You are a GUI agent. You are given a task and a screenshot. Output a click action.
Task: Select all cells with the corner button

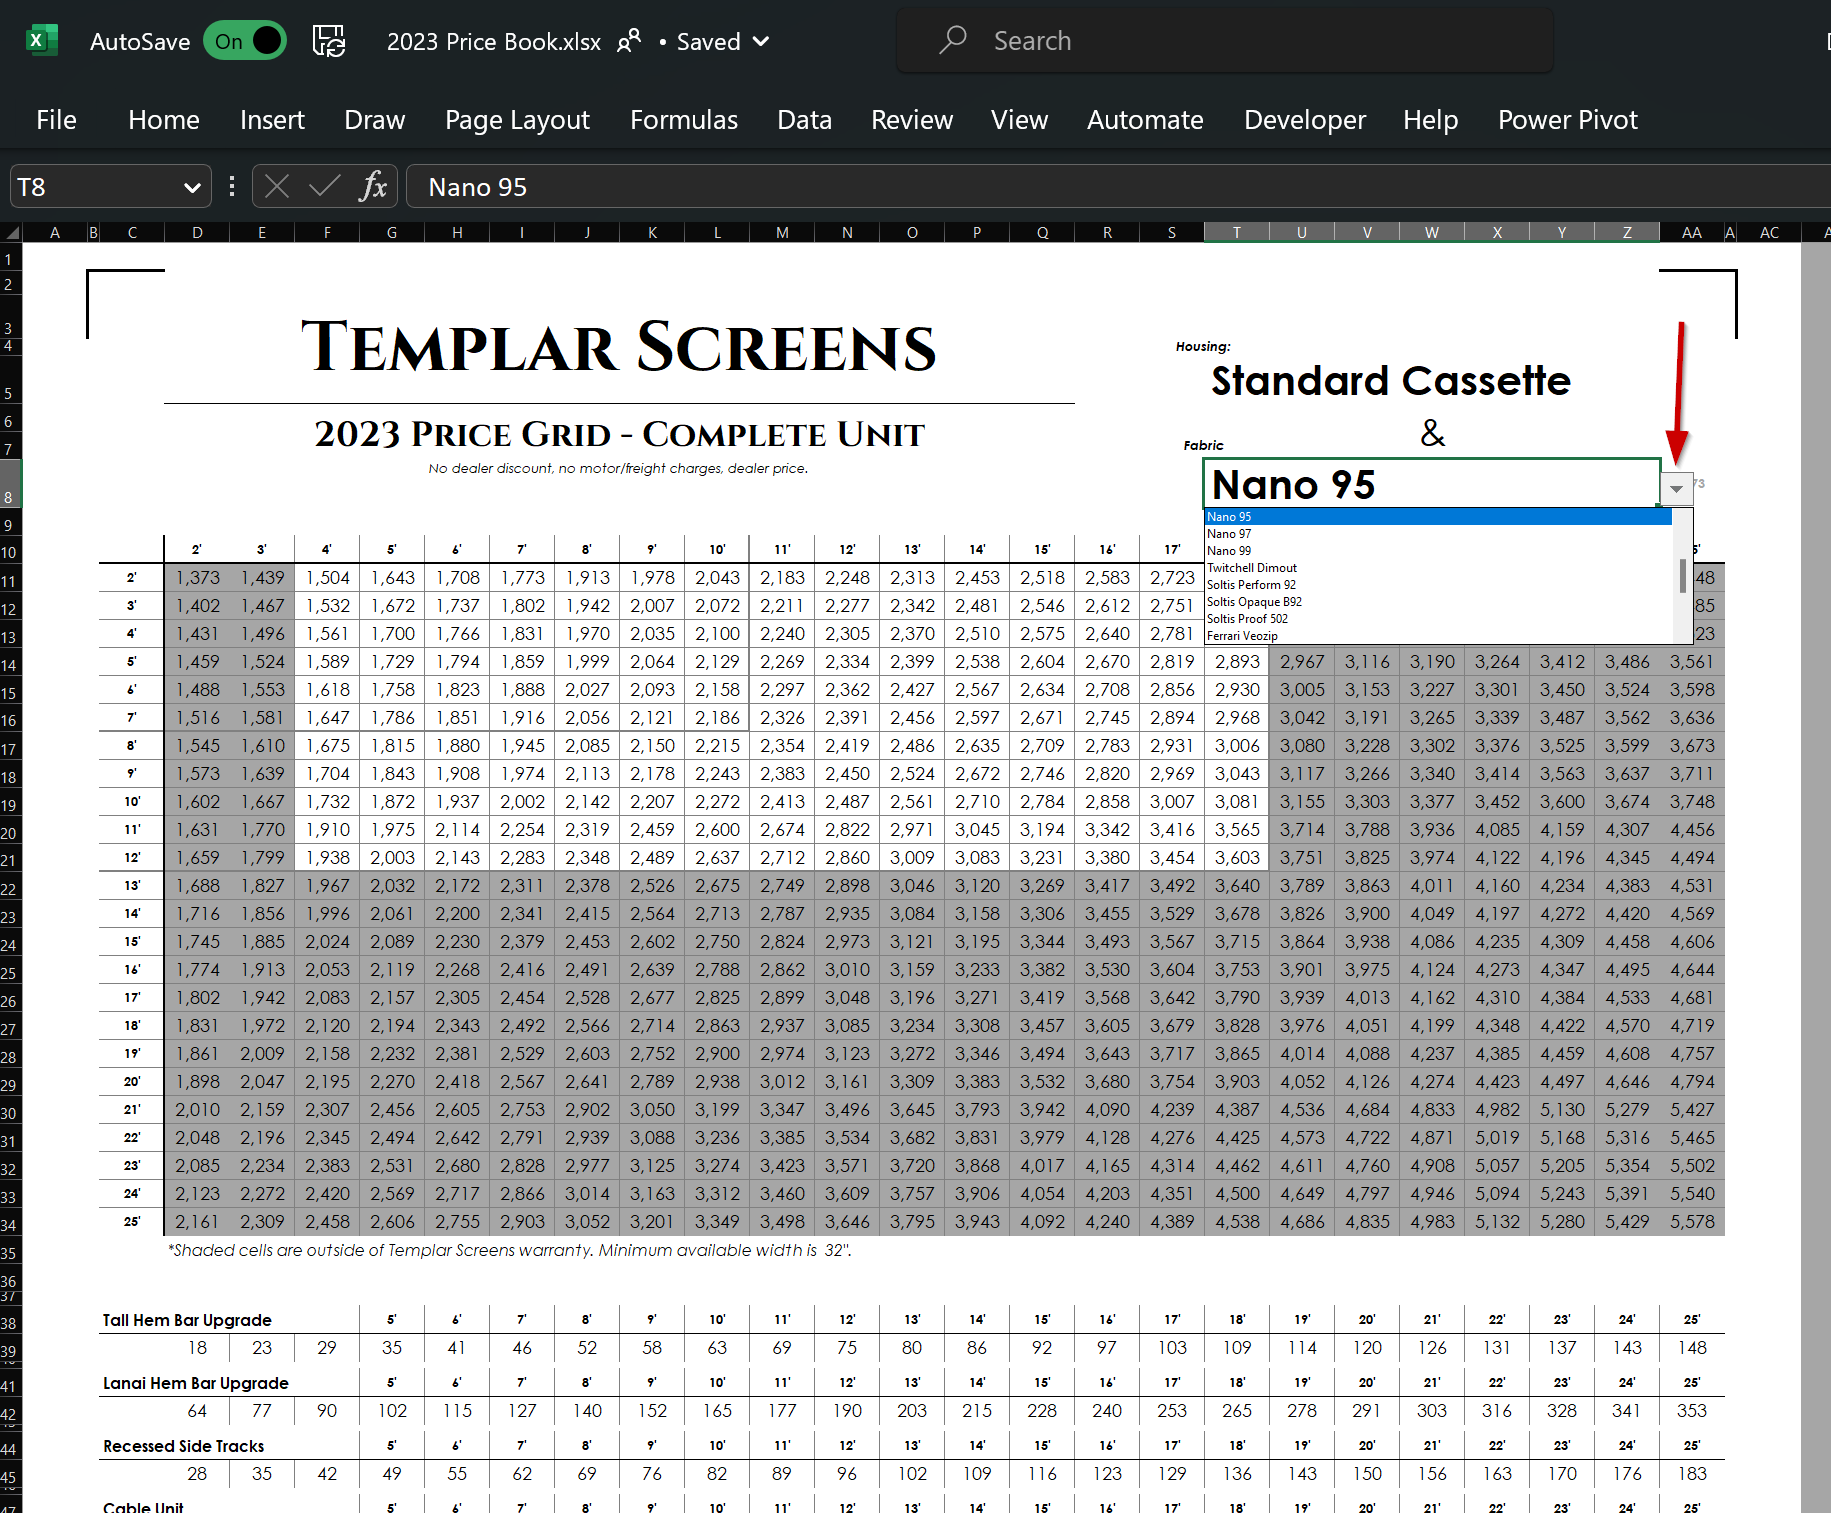coord(10,232)
